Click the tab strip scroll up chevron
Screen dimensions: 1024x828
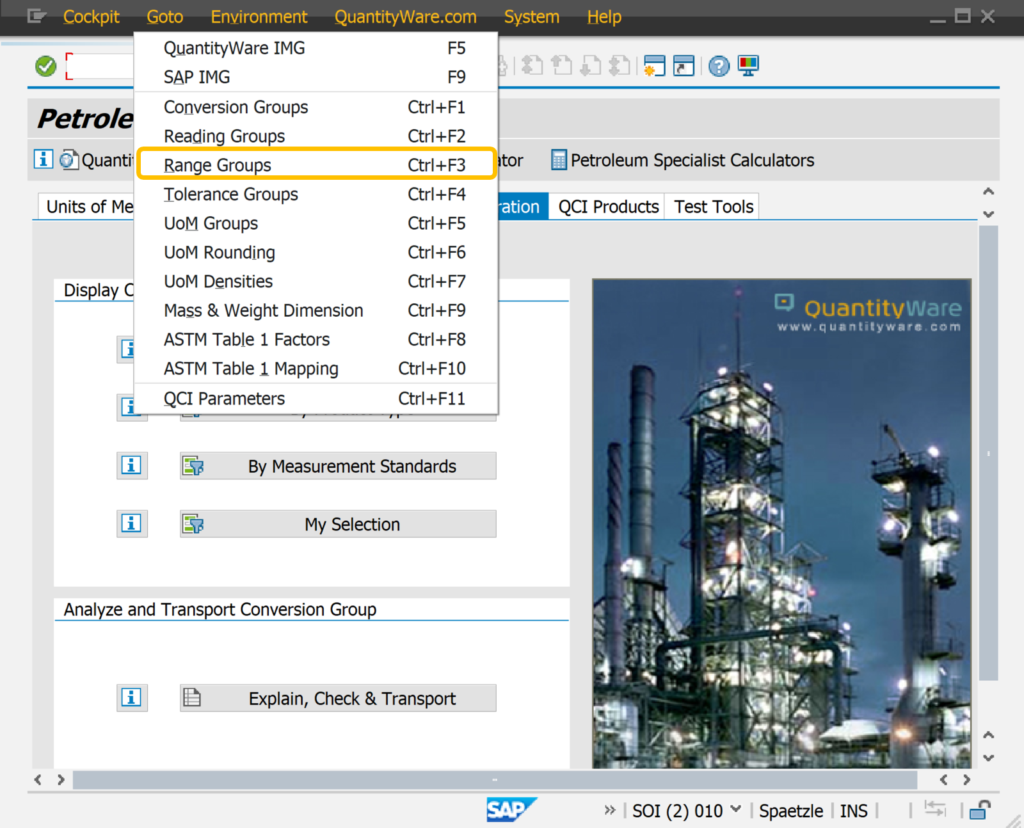pos(989,192)
